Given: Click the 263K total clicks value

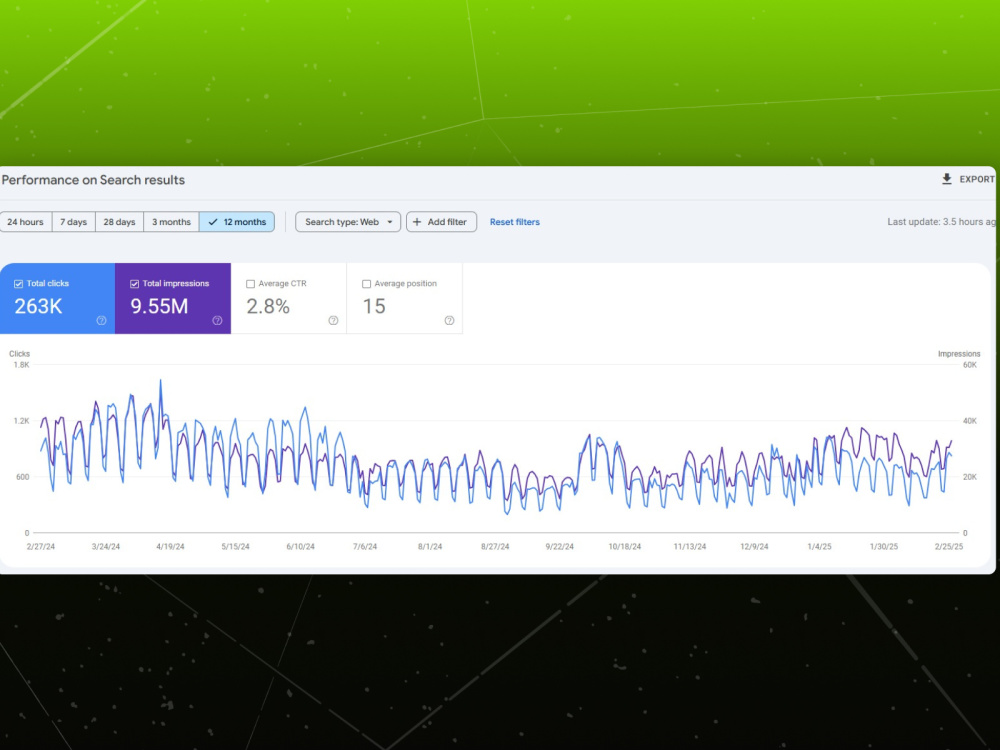Looking at the screenshot, I should point(38,307).
